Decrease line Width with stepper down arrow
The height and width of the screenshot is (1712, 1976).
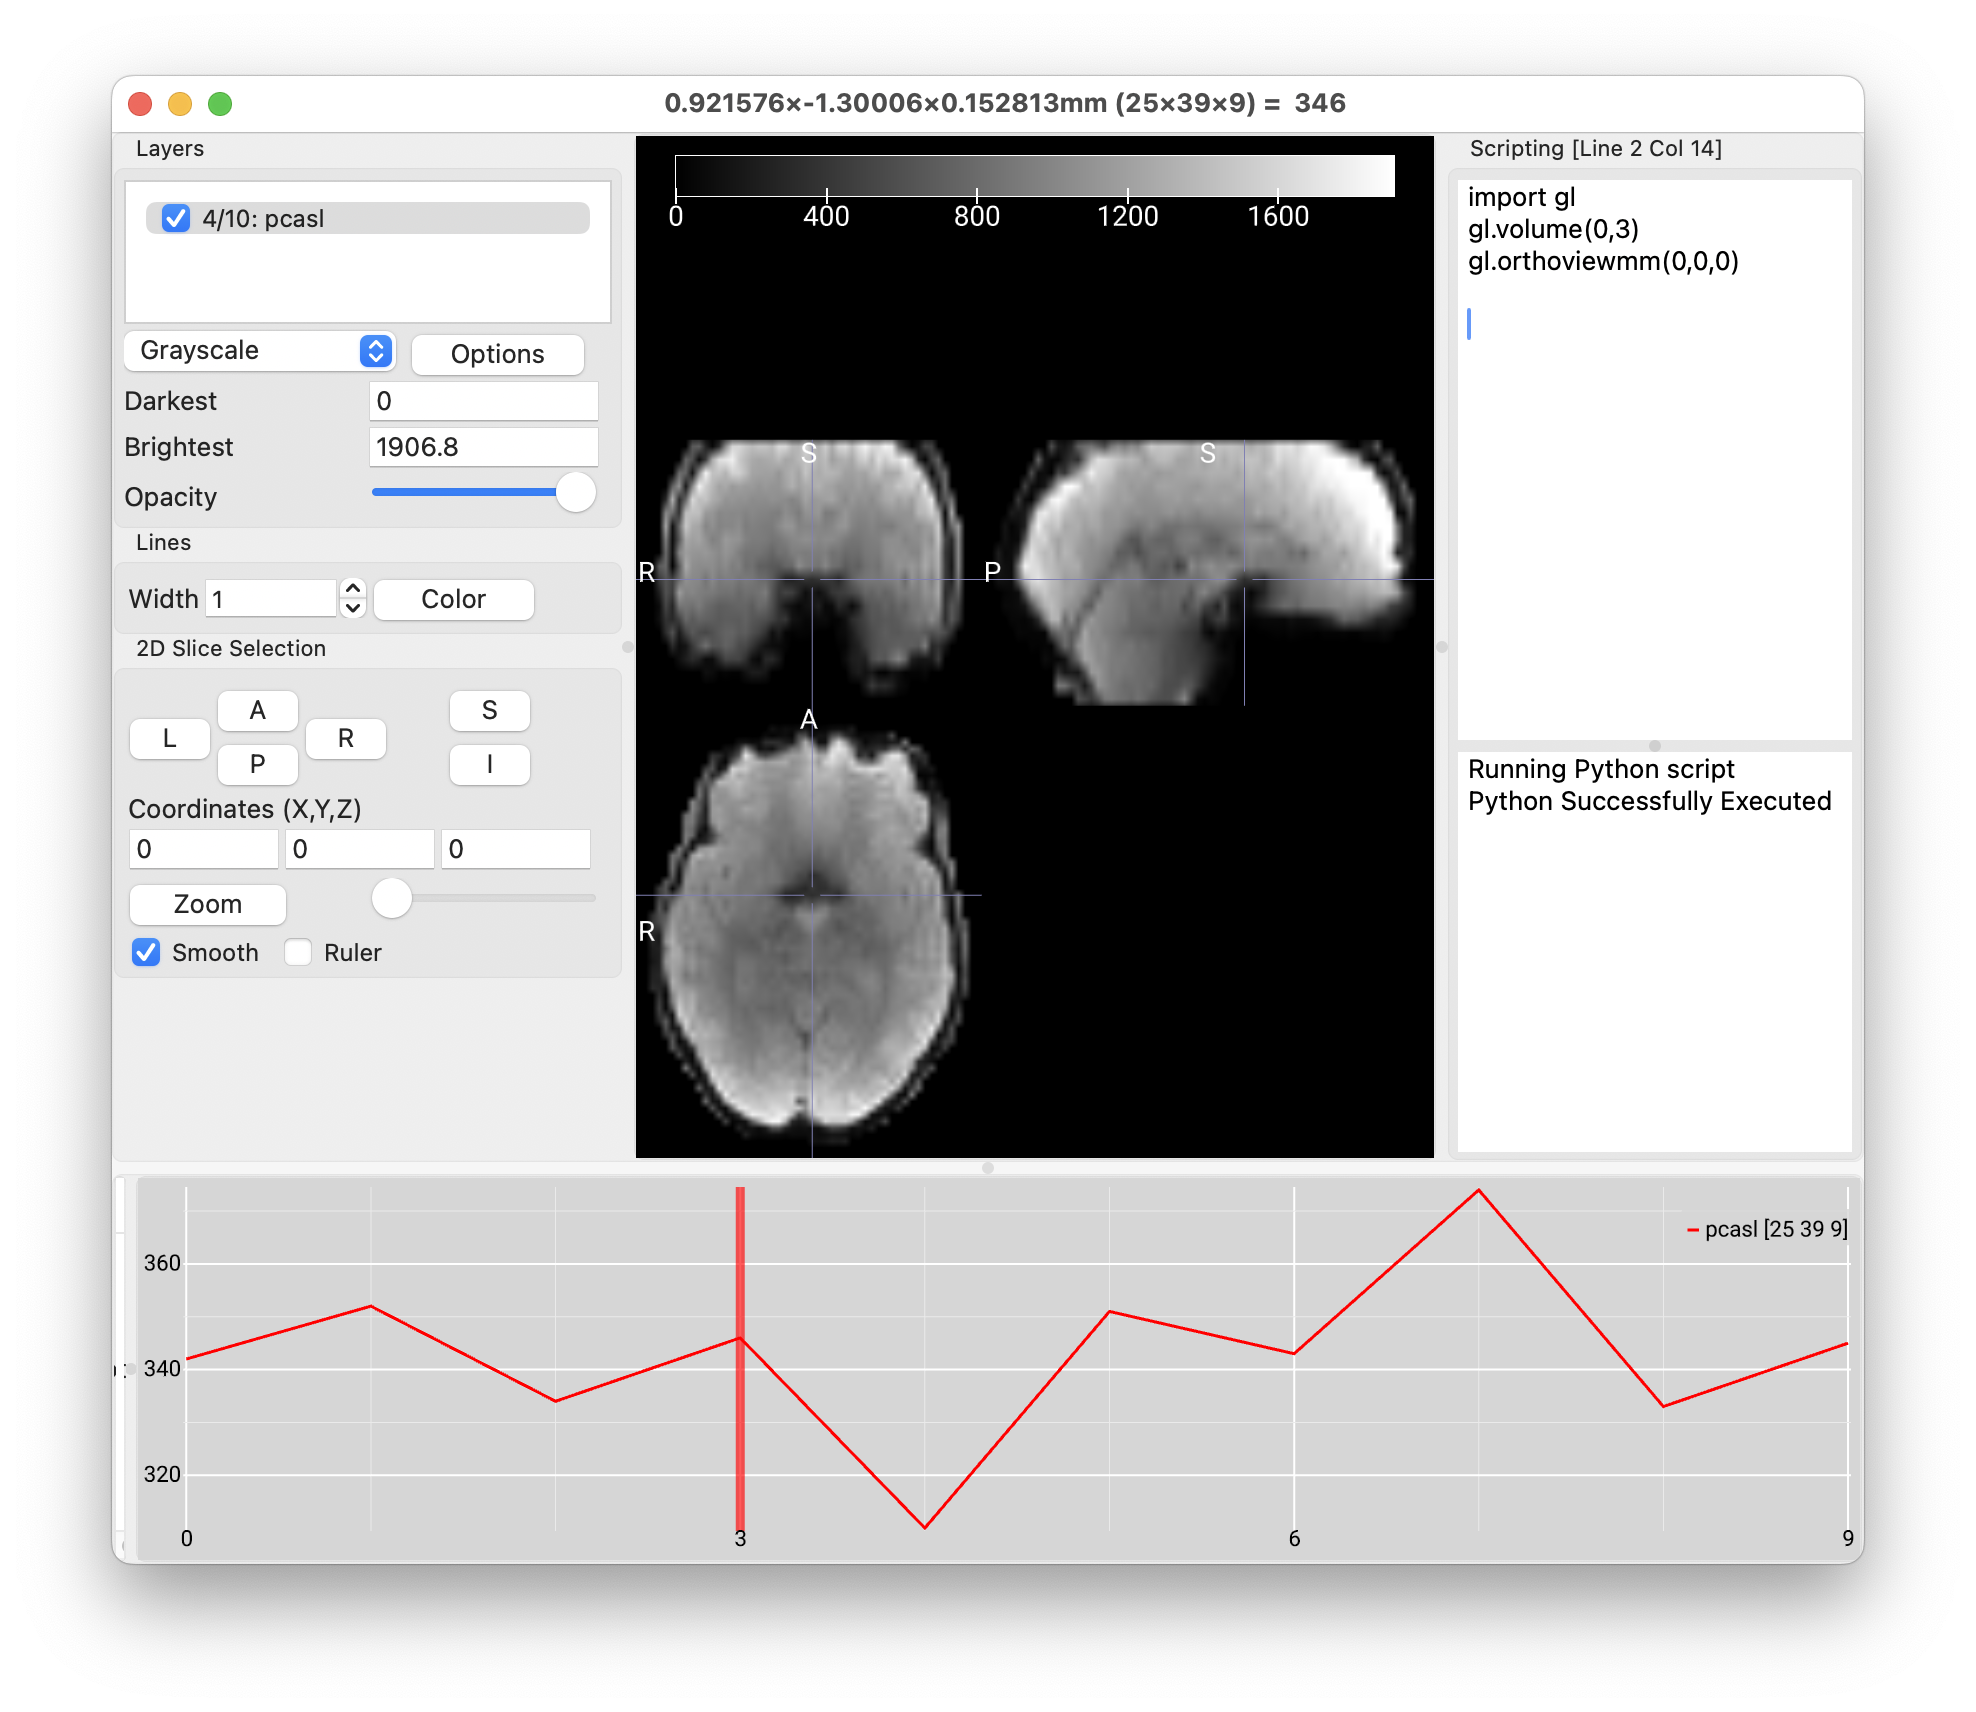pos(353,608)
